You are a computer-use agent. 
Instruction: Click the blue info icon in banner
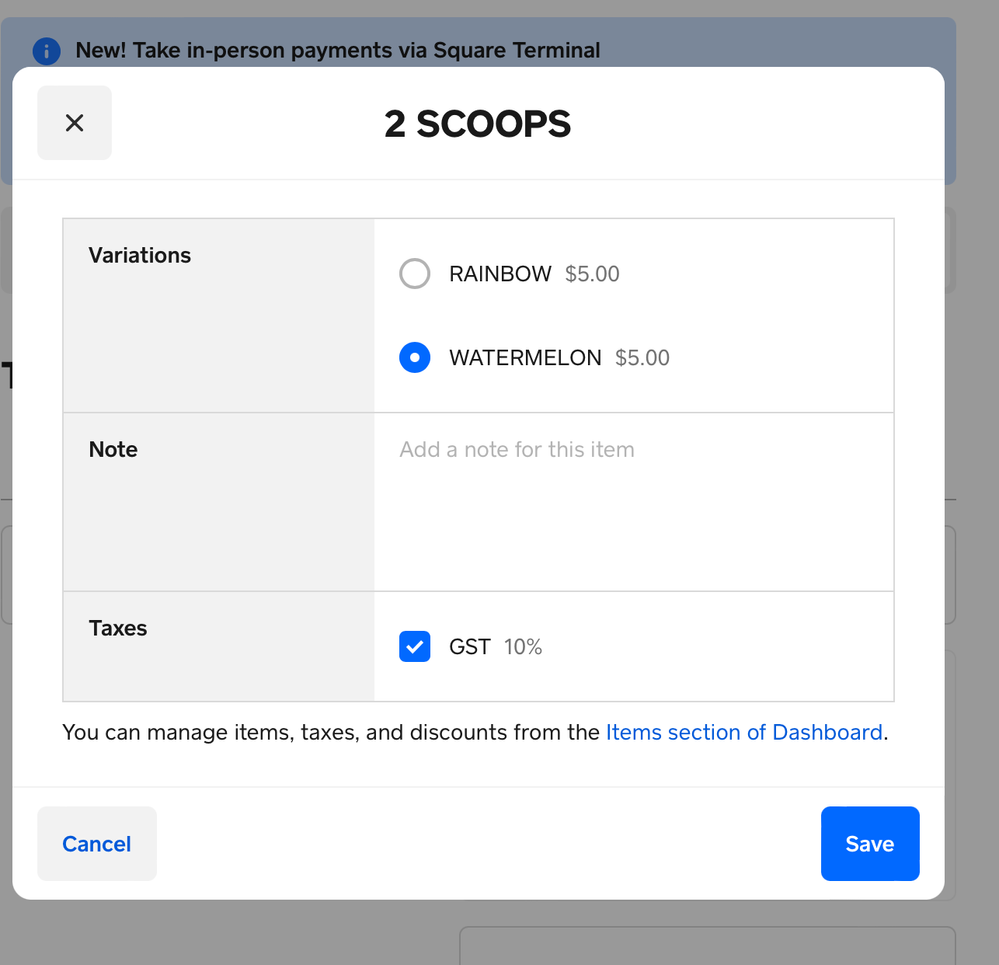[x=46, y=50]
